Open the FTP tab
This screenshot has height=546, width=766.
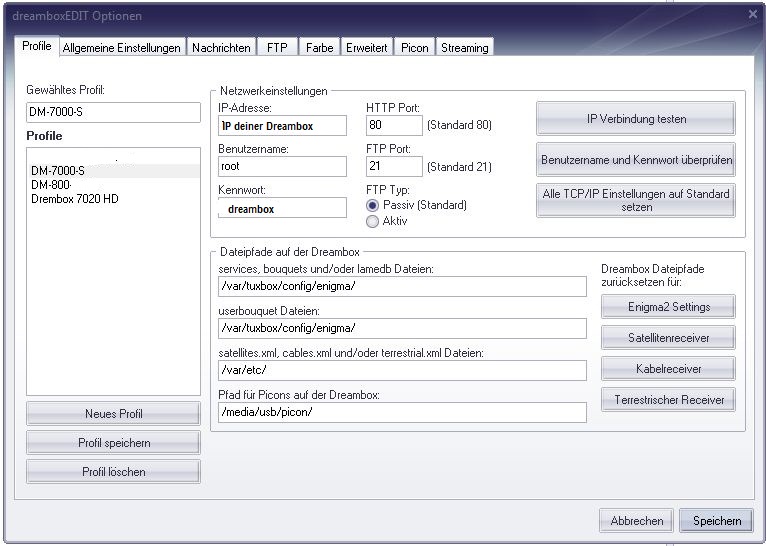pyautogui.click(x=276, y=47)
